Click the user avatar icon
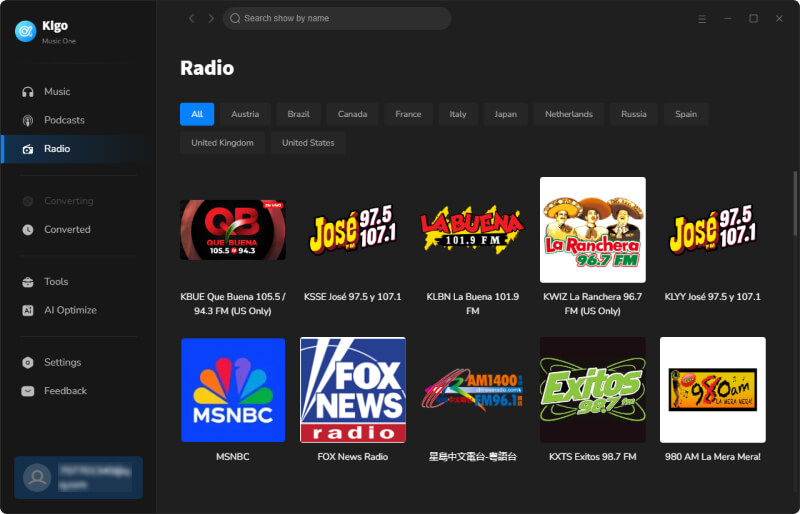 click(37, 477)
